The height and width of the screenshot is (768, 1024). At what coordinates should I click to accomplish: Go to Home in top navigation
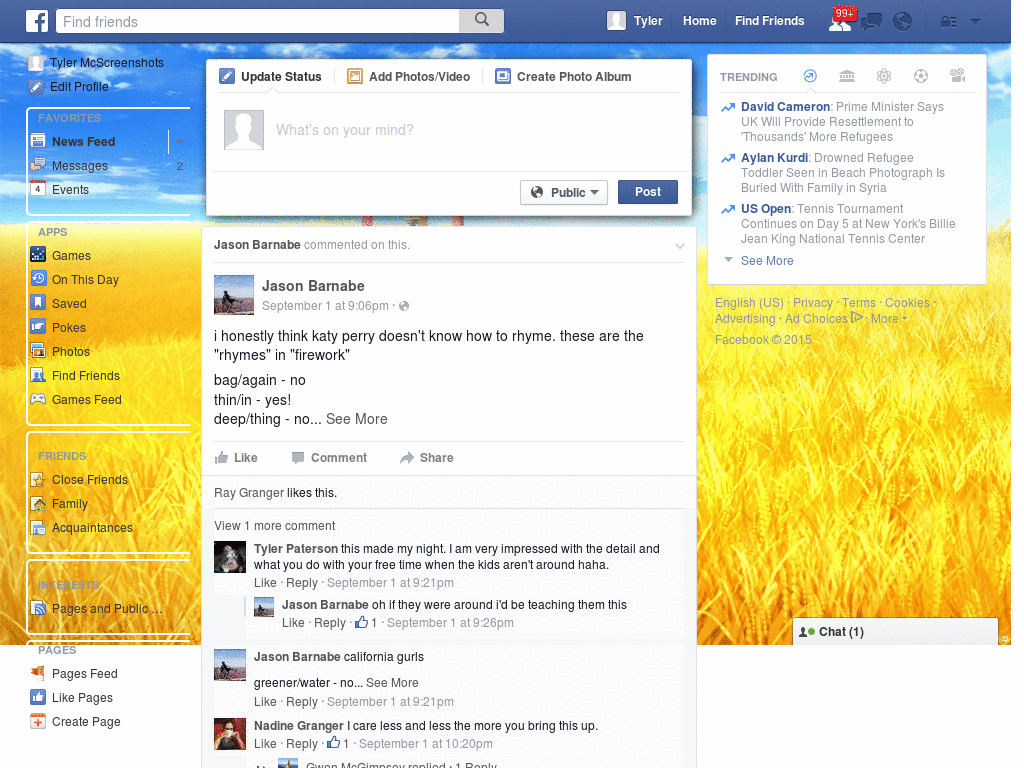[699, 21]
